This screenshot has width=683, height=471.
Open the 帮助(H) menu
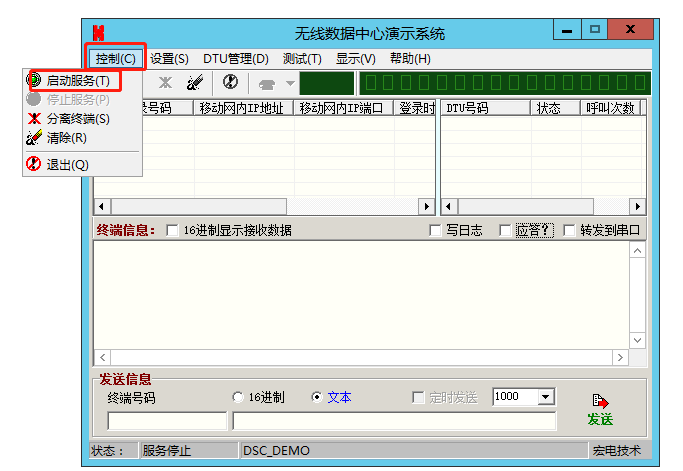tap(410, 58)
